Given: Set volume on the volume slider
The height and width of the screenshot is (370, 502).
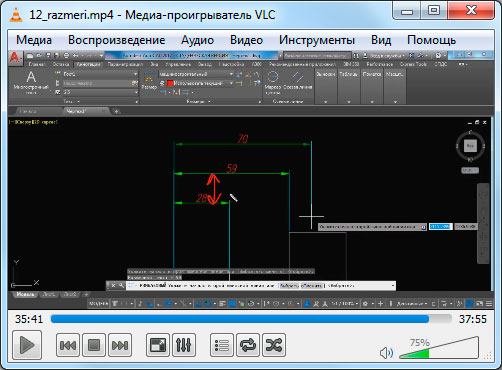Looking at the screenshot, I should 439,348.
